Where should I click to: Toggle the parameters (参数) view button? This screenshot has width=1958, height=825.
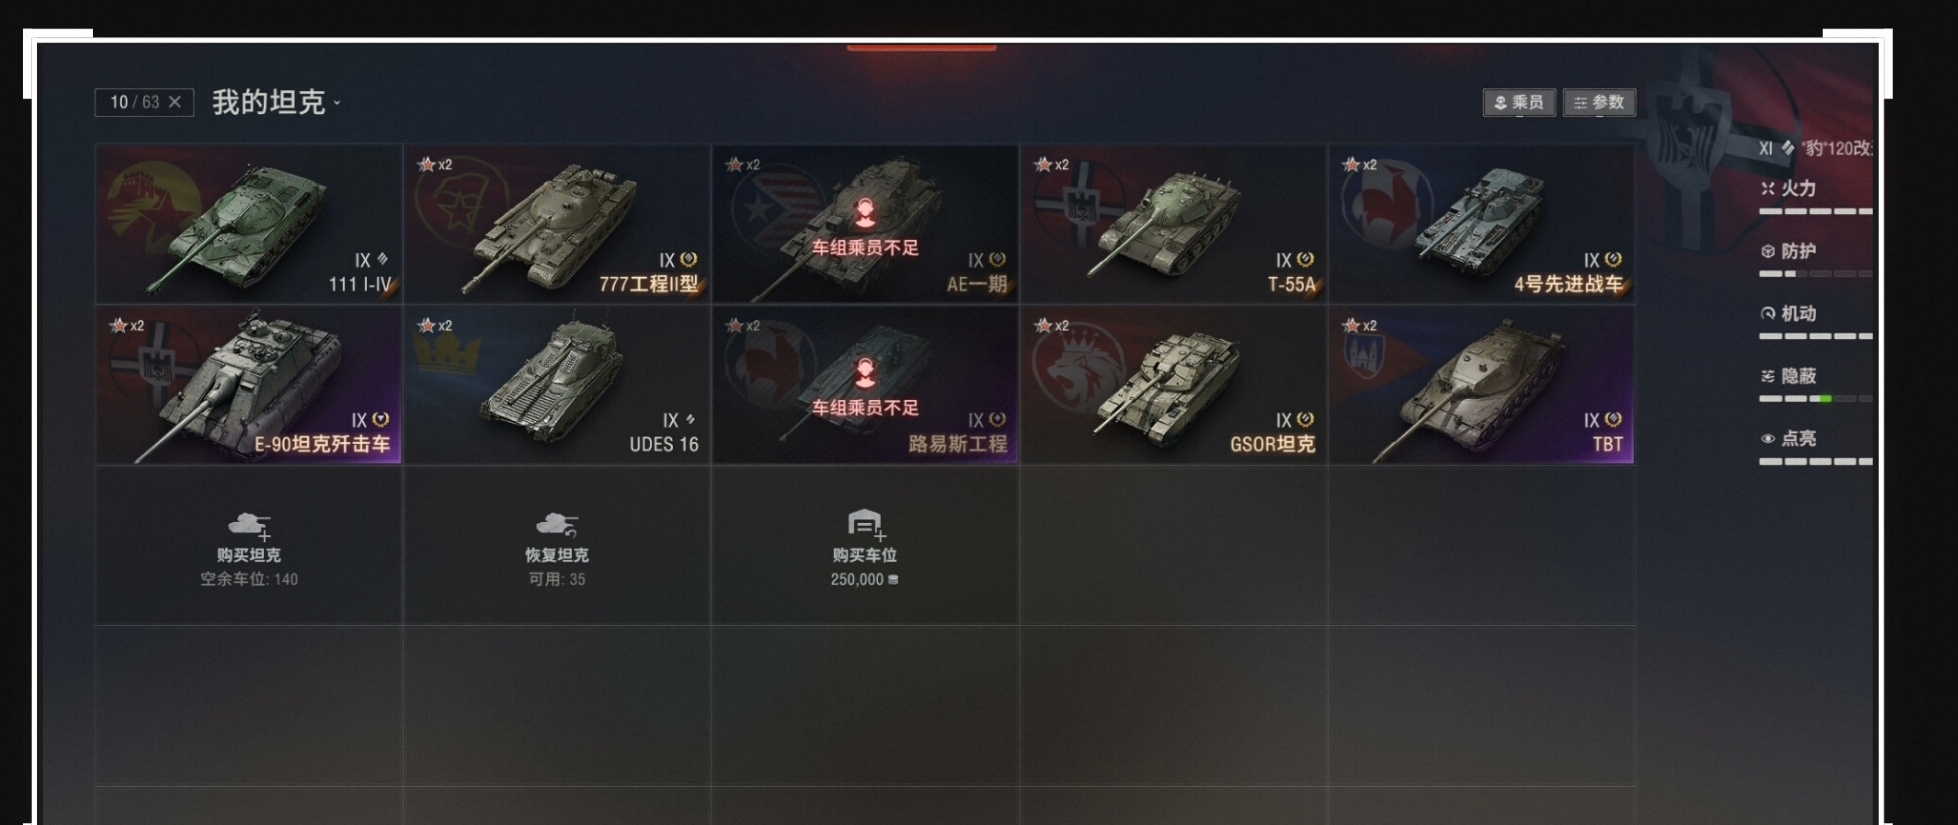coord(1599,102)
